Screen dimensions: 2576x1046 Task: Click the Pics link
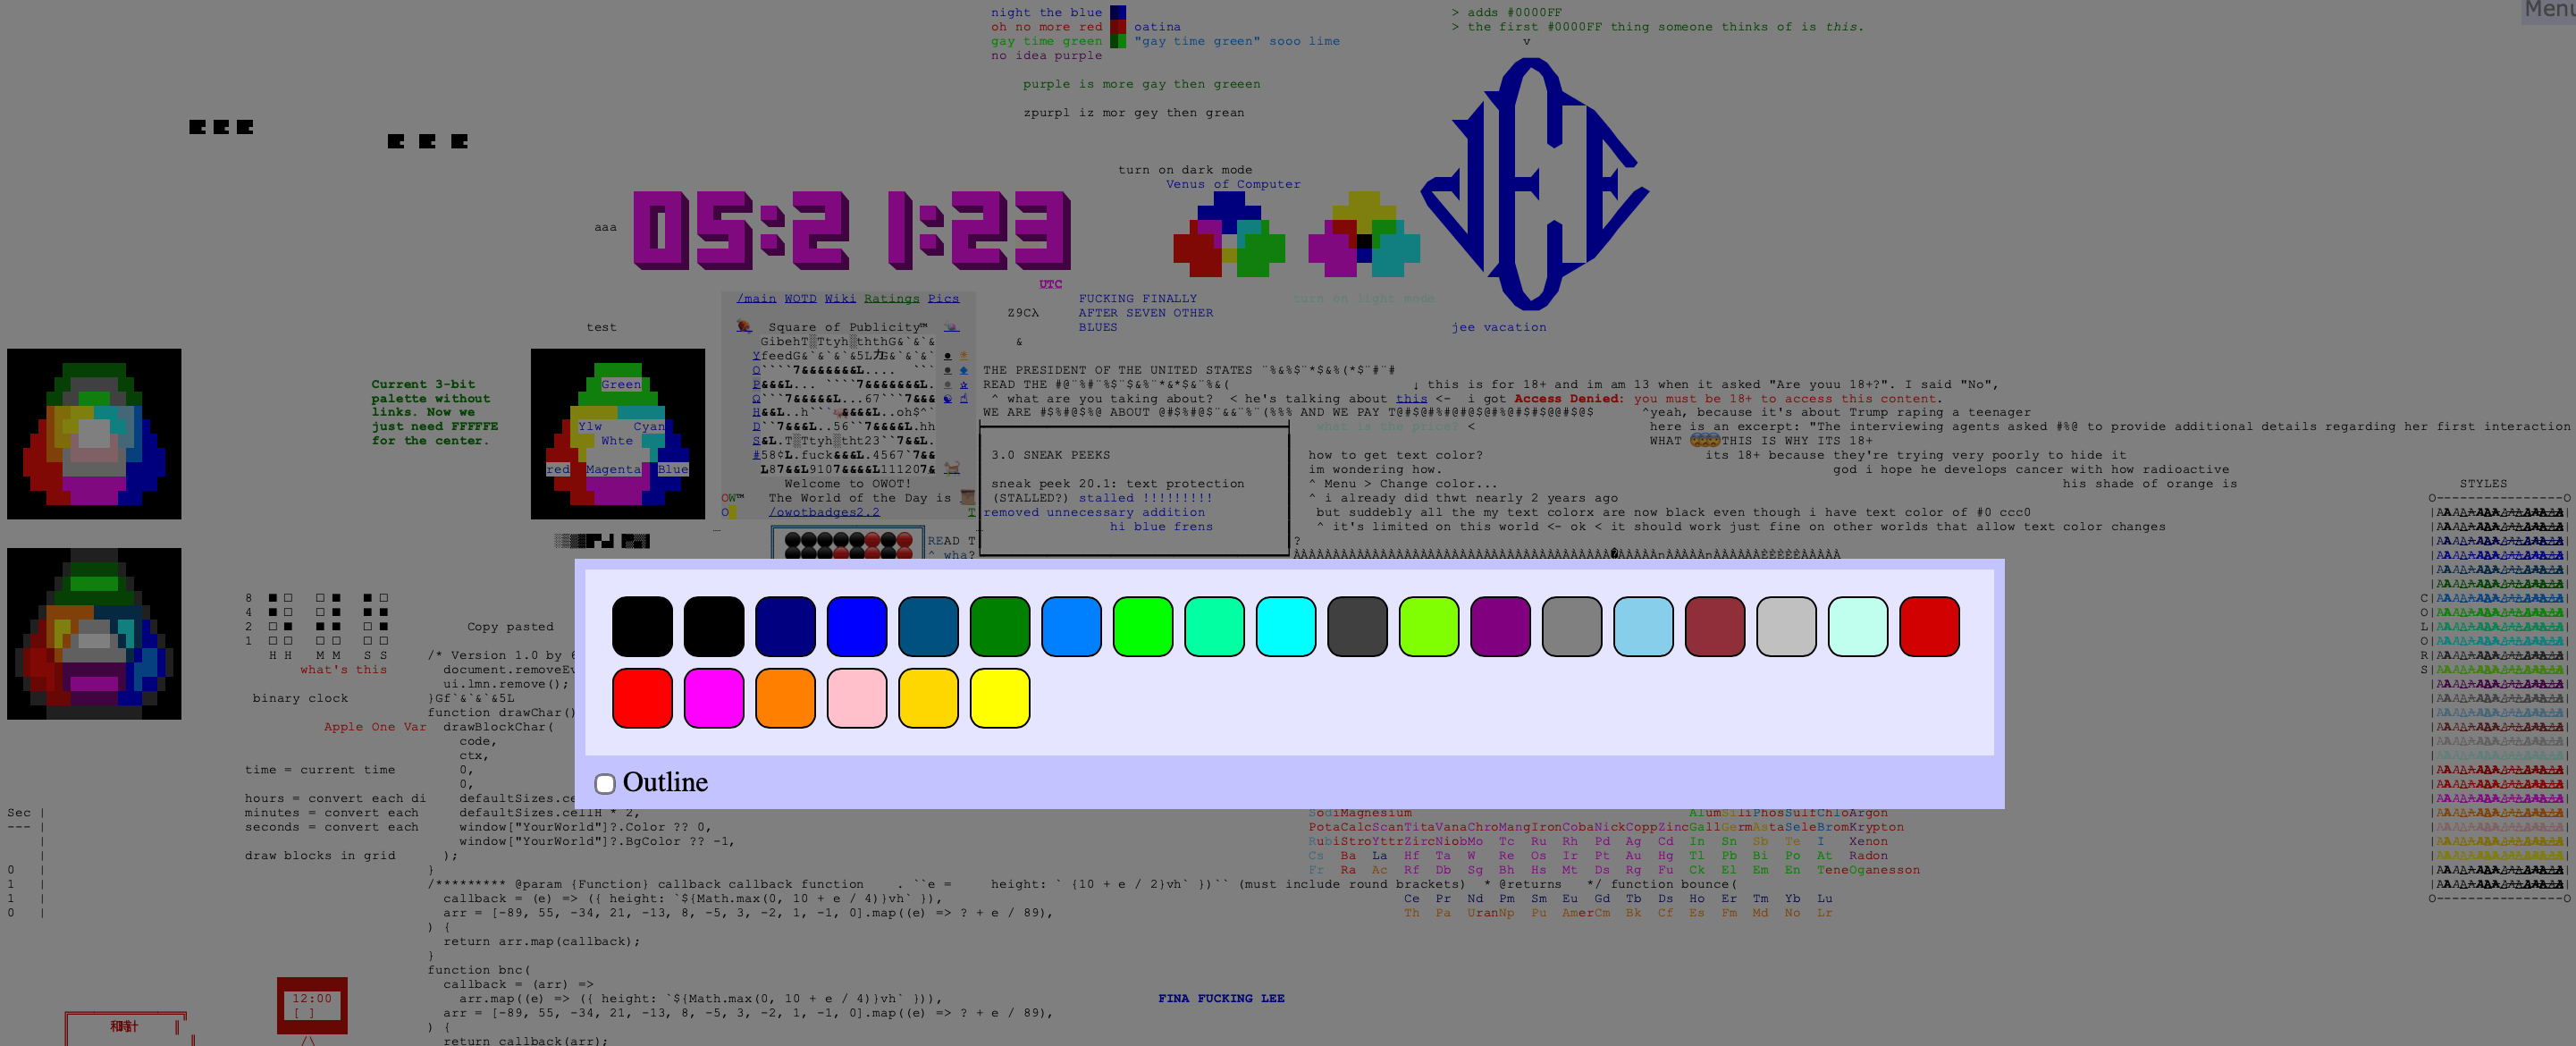(943, 298)
